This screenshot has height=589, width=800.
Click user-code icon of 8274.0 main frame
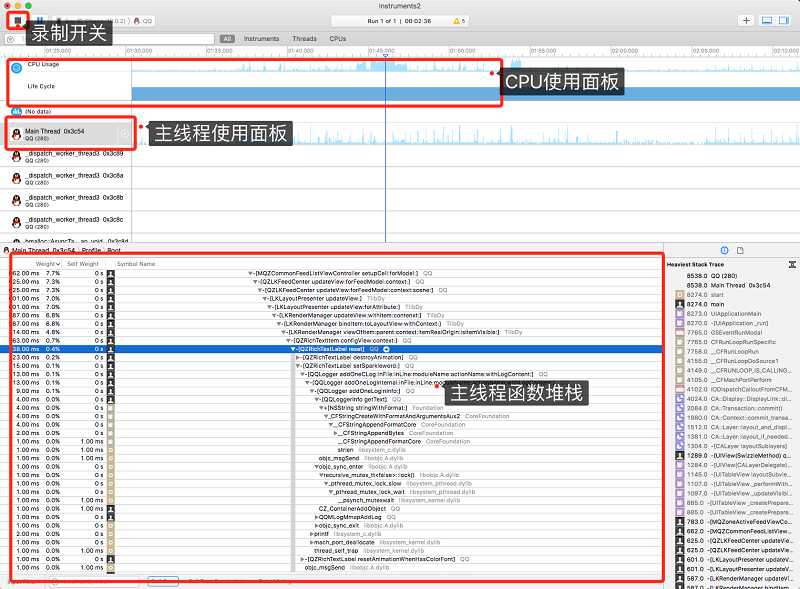tap(680, 304)
